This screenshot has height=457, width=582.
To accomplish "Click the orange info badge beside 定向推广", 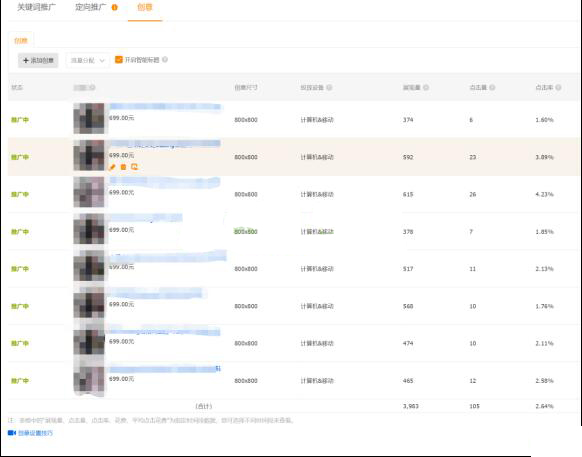I will [115, 7].
